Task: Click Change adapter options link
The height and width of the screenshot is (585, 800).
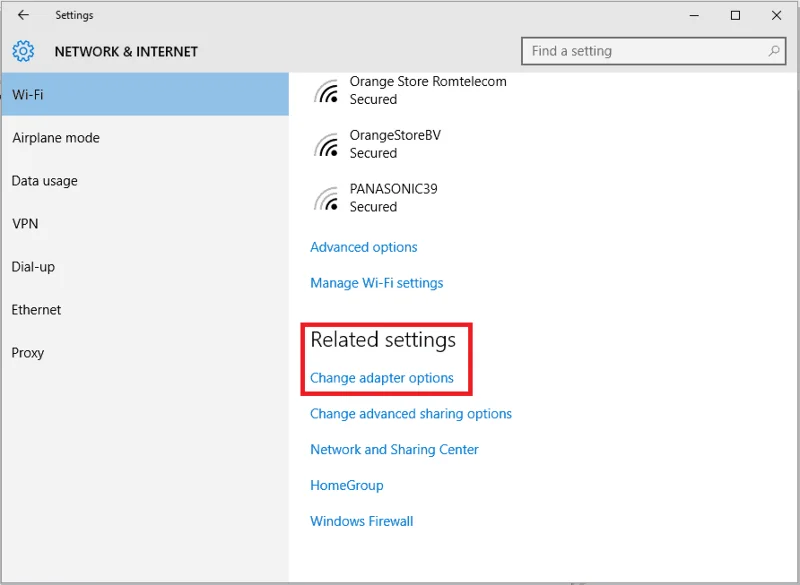Action: tap(382, 378)
